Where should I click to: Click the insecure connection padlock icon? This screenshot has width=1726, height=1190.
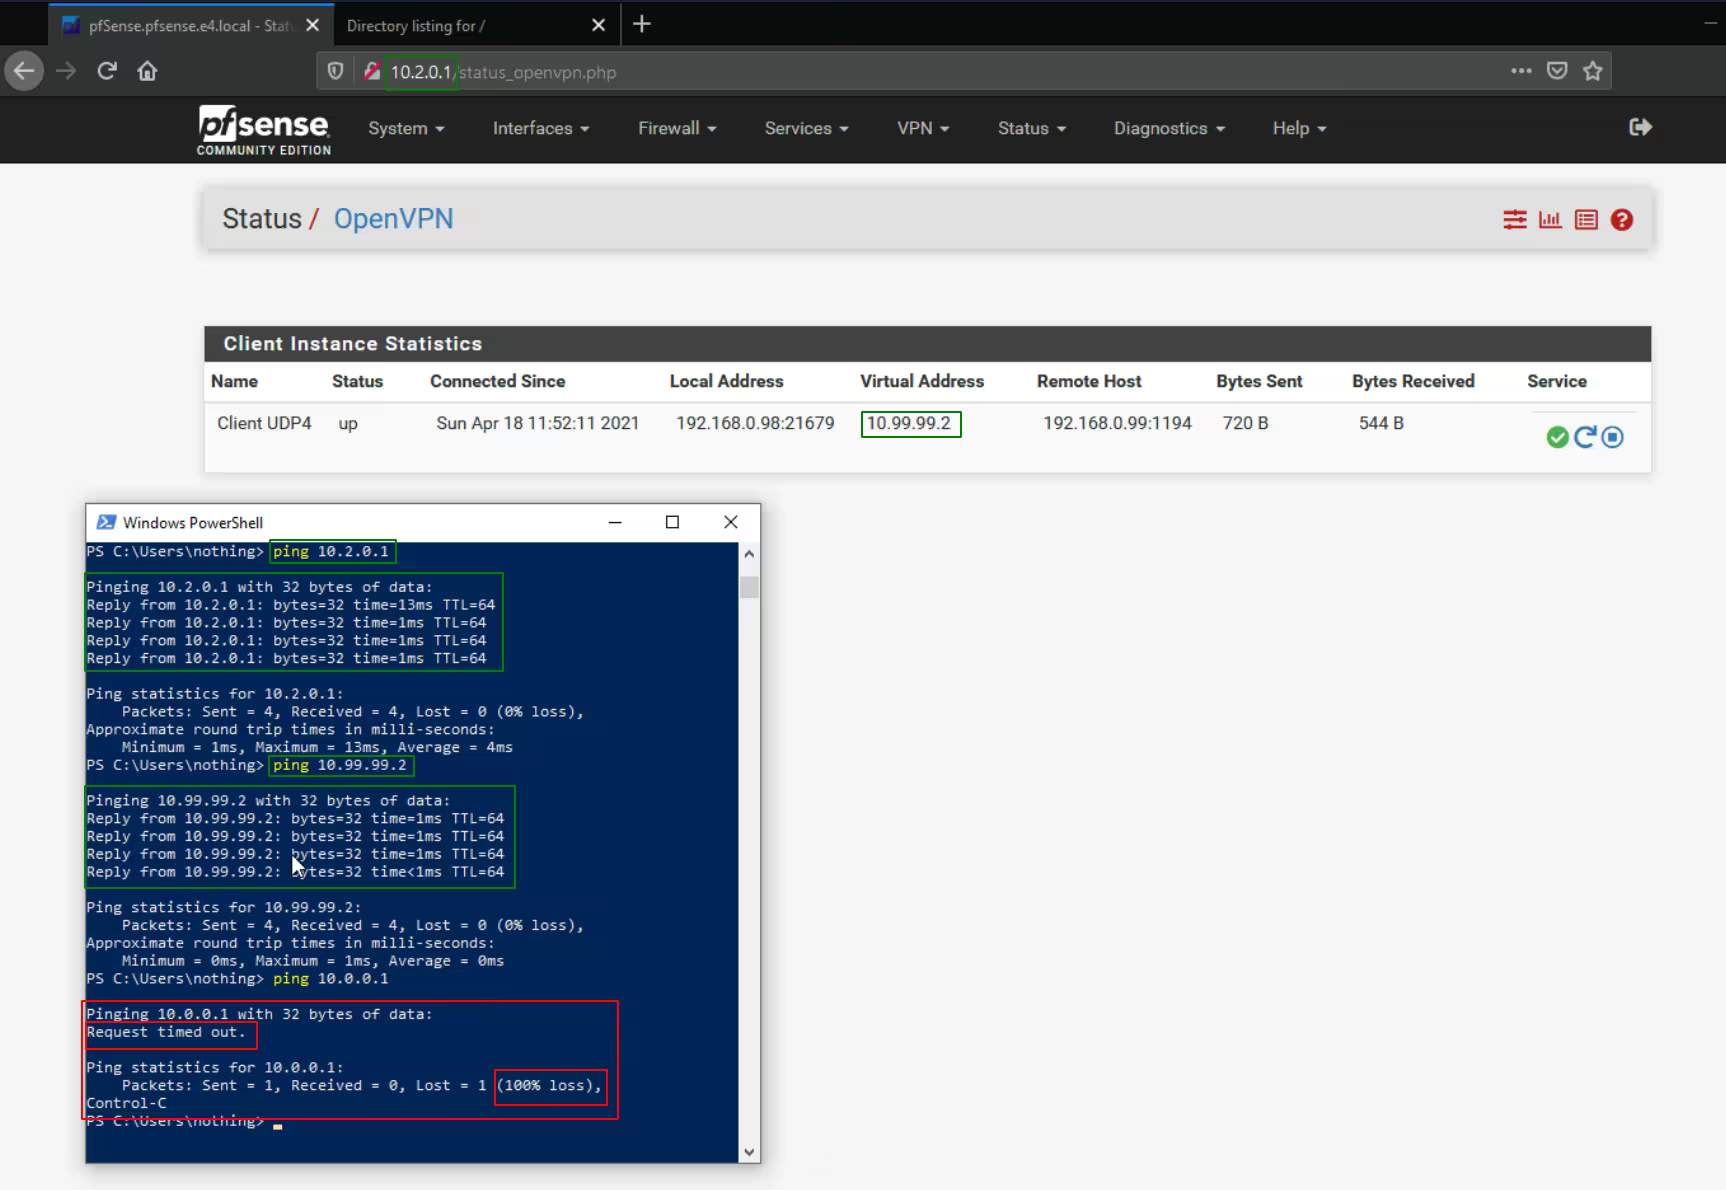[x=371, y=71]
